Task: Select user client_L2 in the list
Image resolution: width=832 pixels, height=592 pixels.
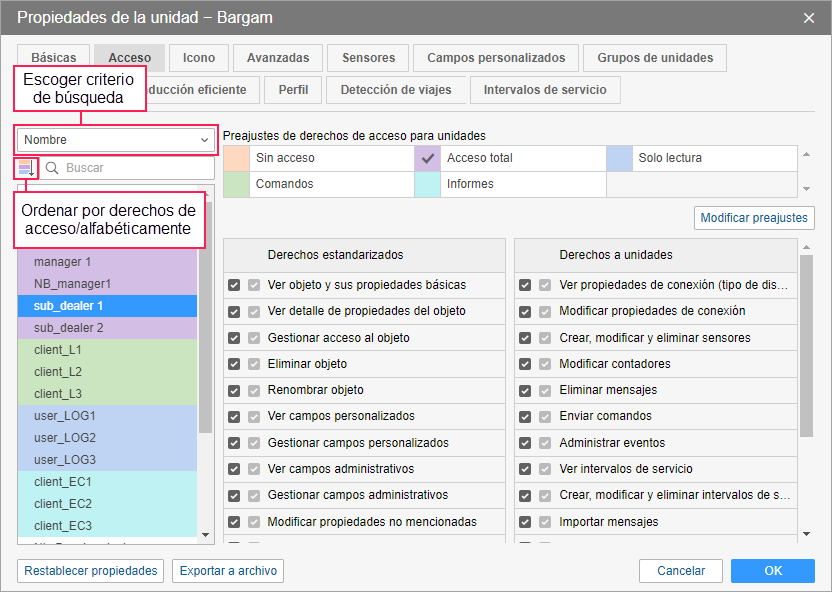Action: click(58, 372)
